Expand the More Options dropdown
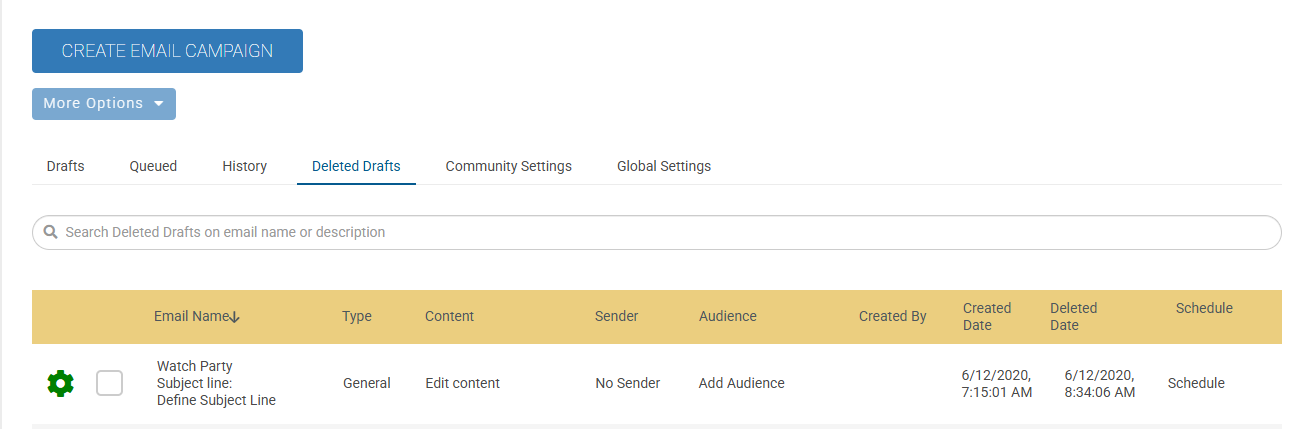This screenshot has width=1305, height=429. pos(104,104)
